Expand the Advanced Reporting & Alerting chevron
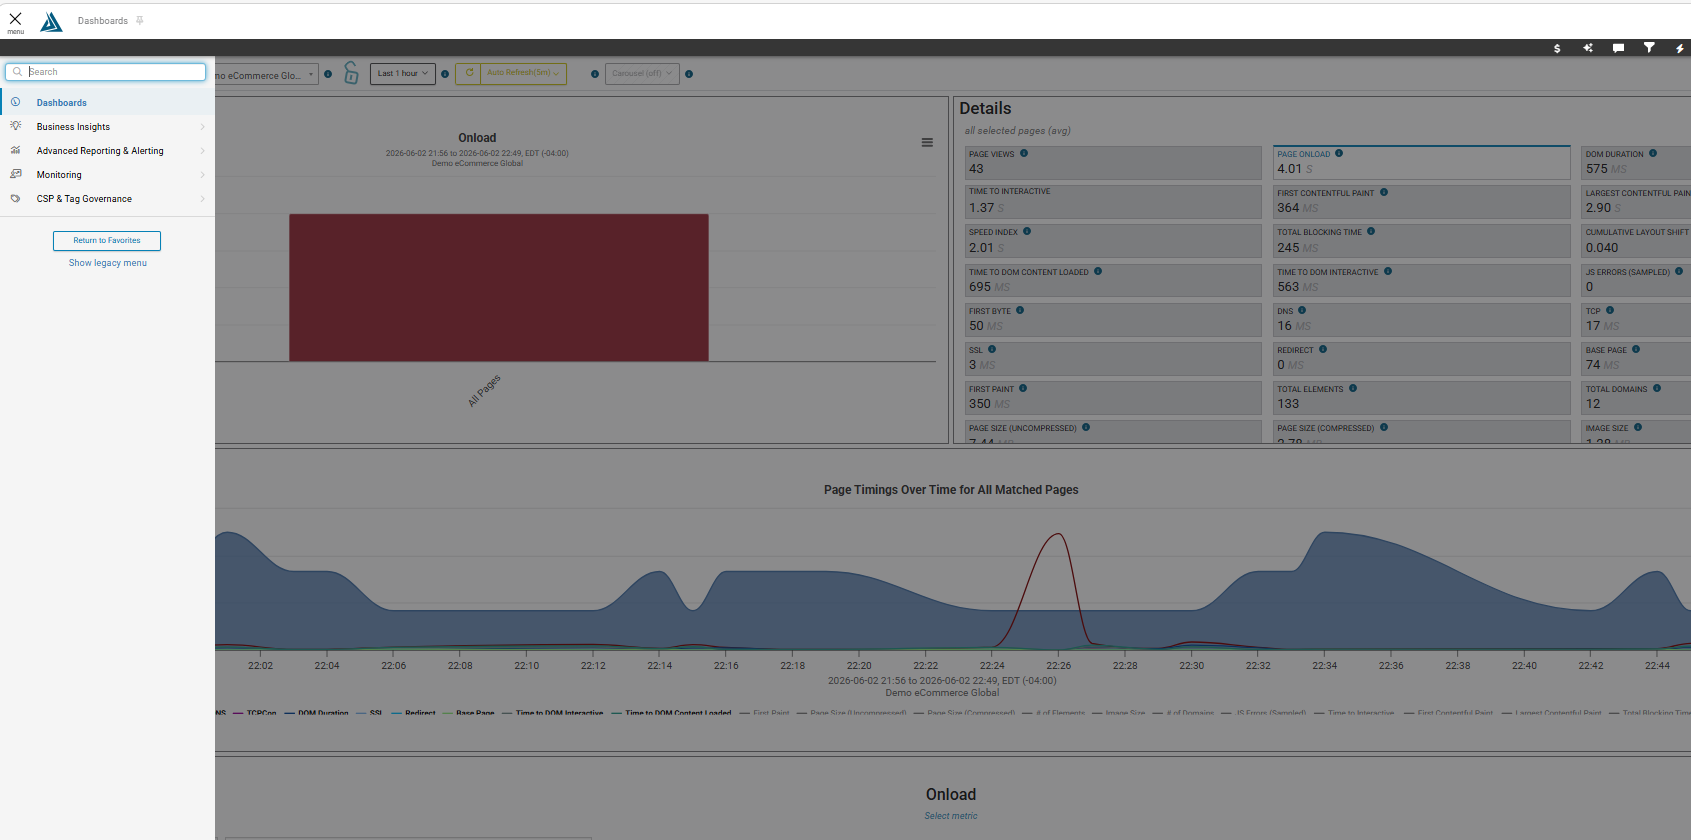Image resolution: width=1691 pixels, height=840 pixels. (x=202, y=151)
